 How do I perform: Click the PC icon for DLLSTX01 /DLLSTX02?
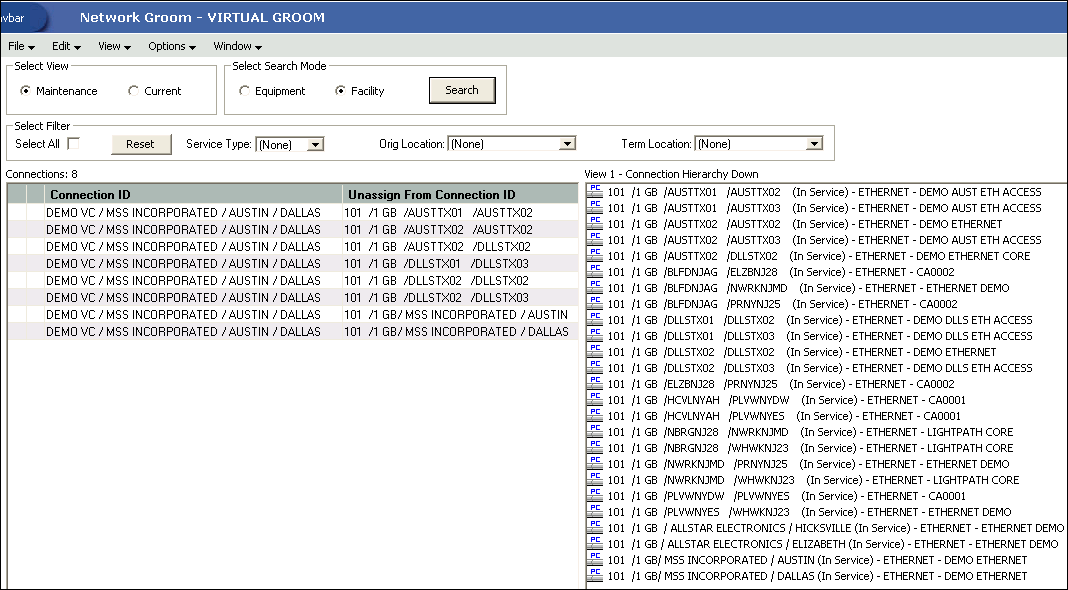click(594, 319)
